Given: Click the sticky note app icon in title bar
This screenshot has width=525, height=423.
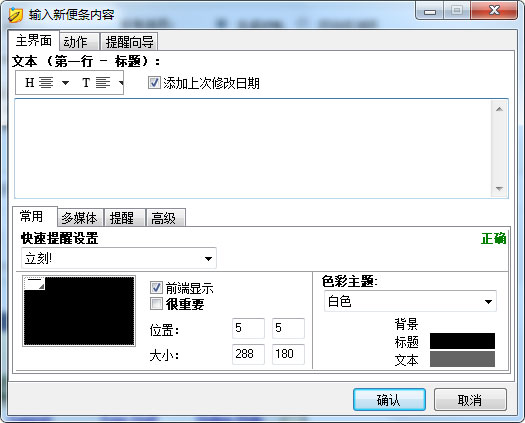Looking at the screenshot, I should point(15,15).
